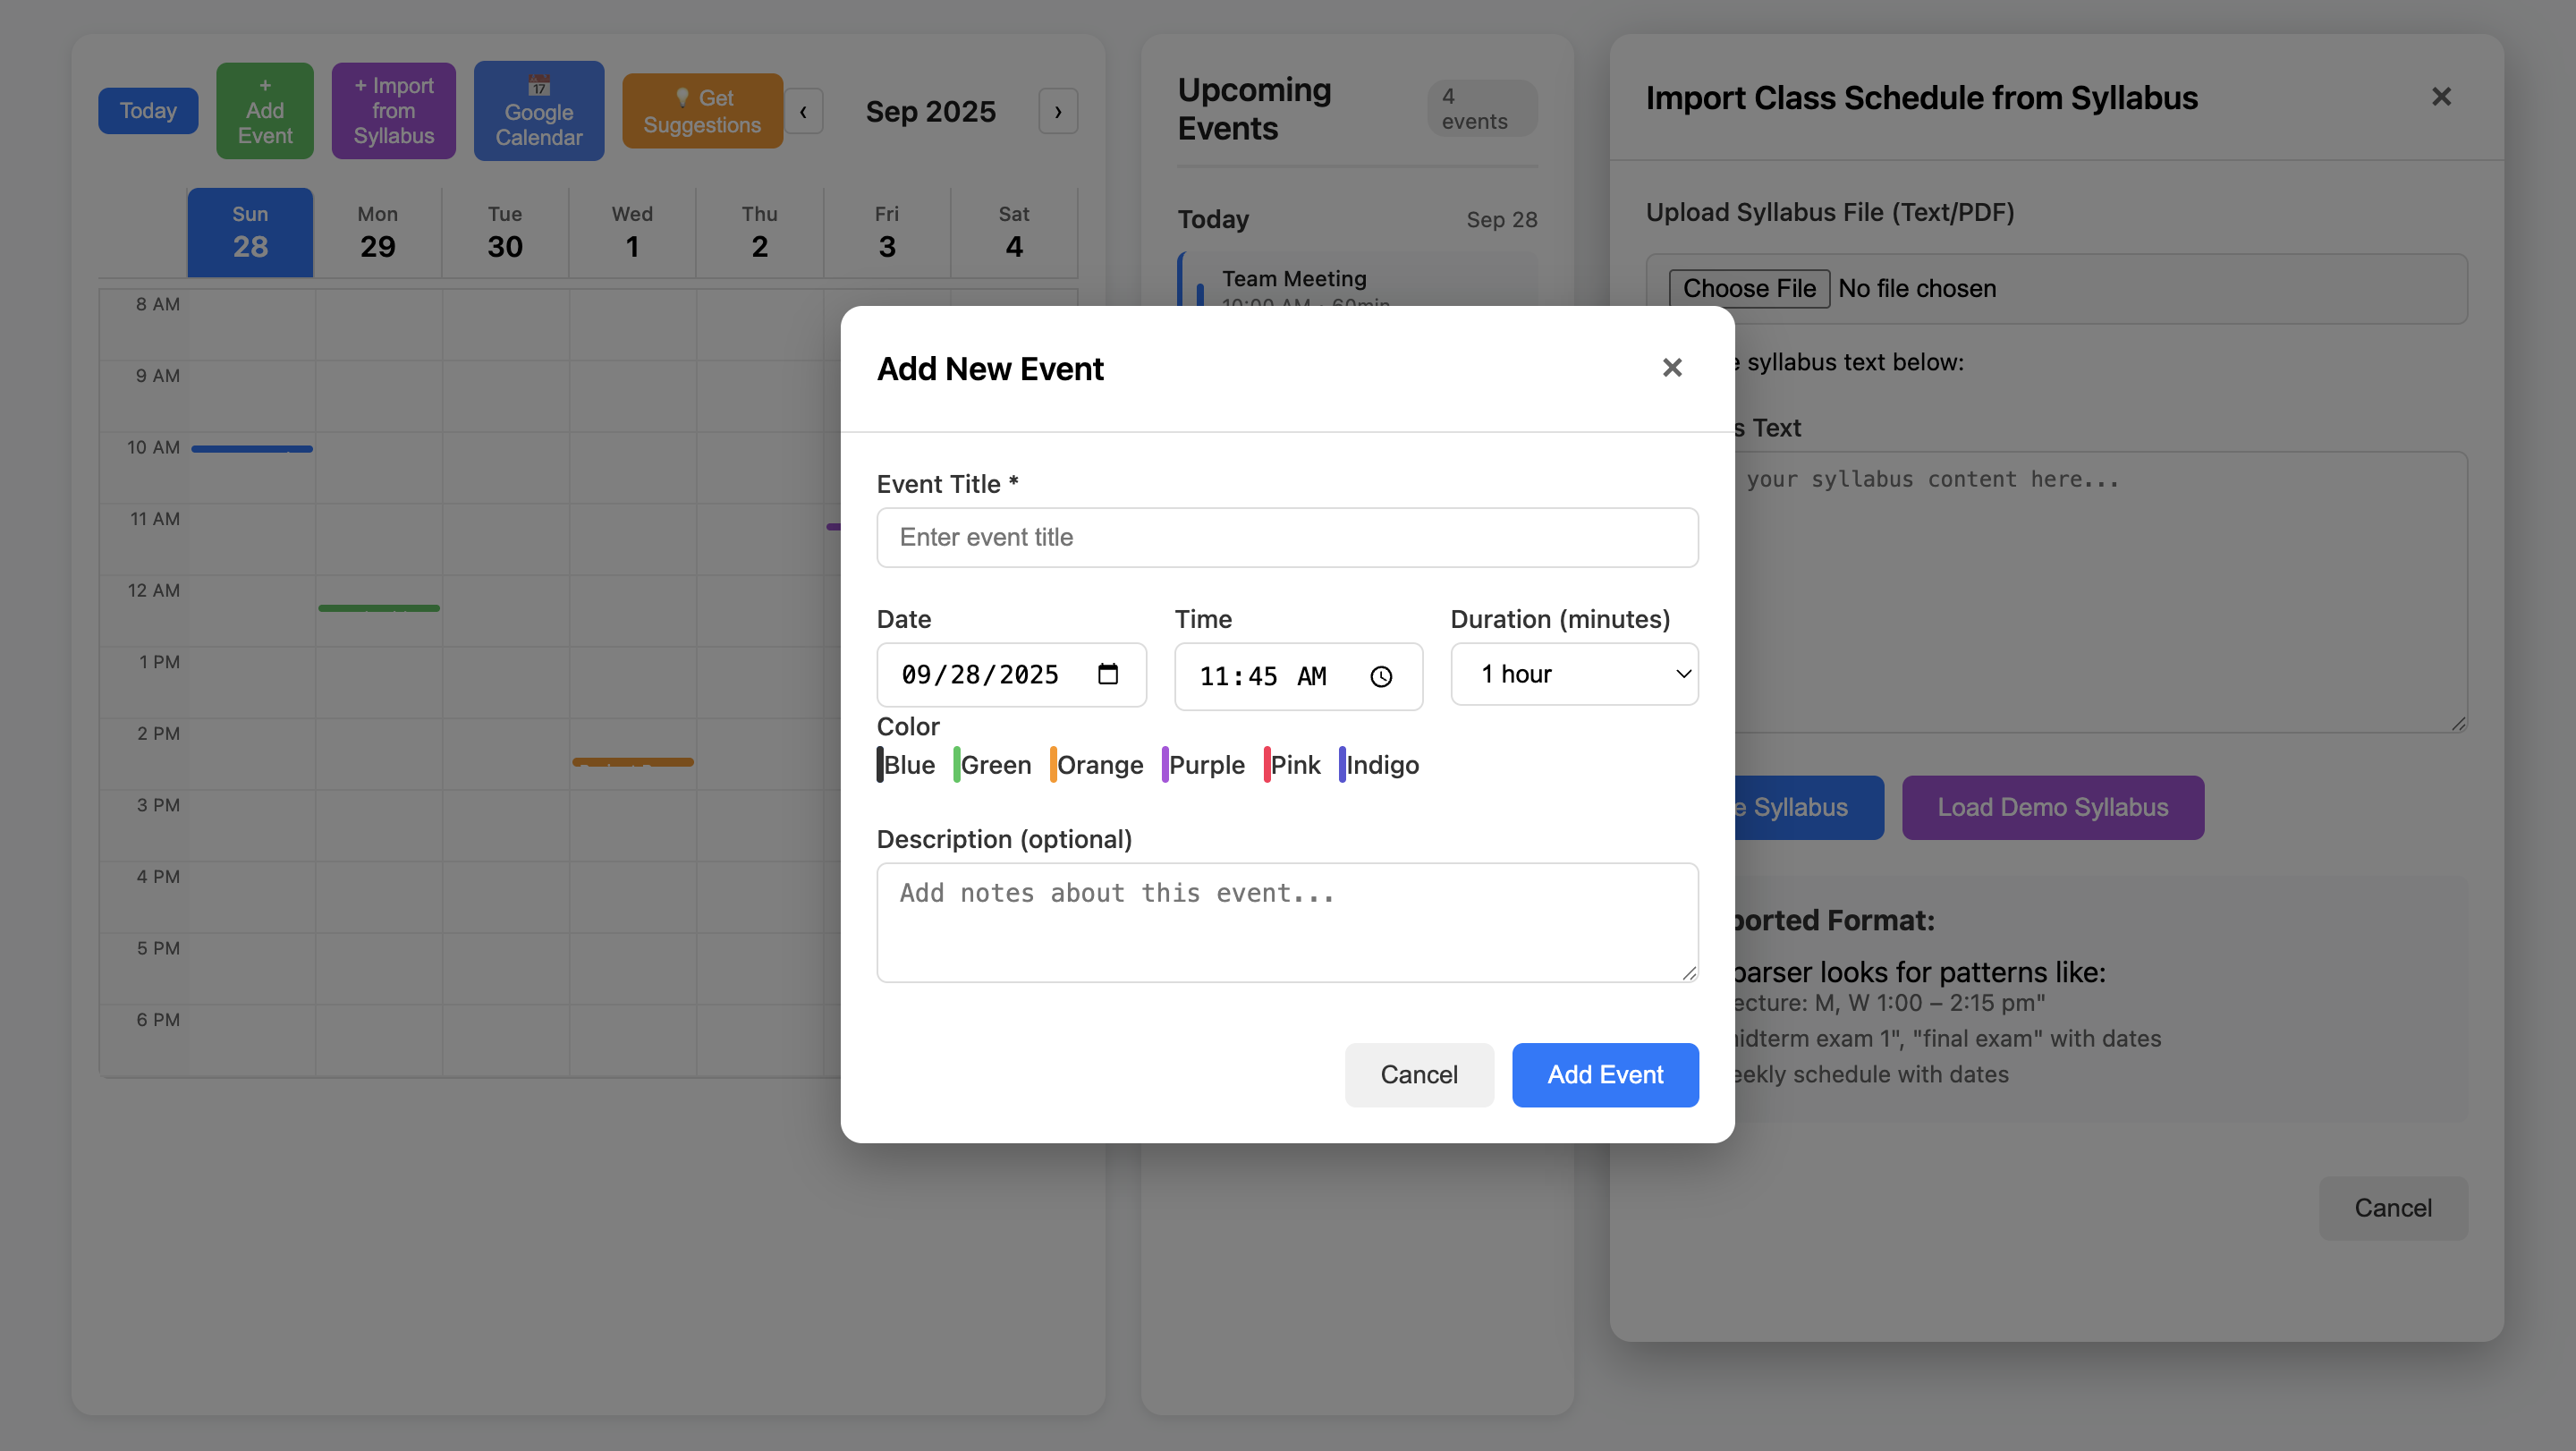Image resolution: width=2576 pixels, height=1451 pixels.
Task: Select the Blue color option
Action: (x=906, y=765)
